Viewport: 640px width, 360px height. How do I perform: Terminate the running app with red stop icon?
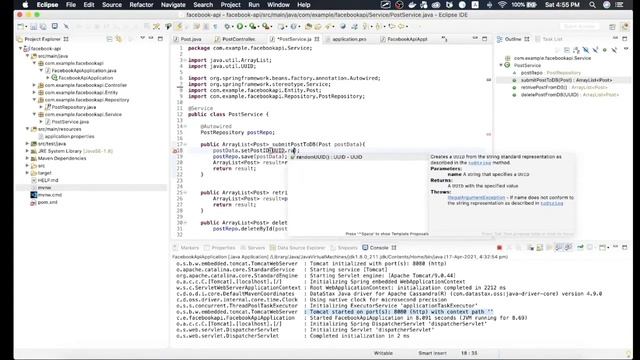point(499,247)
